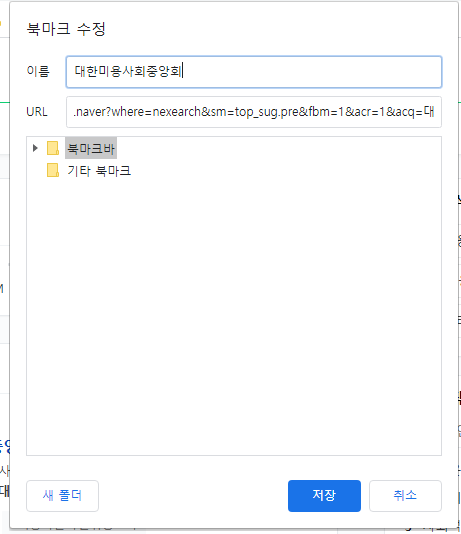This screenshot has height=534, width=461.
Task: Cancel editing with 취소 button
Action: click(405, 496)
